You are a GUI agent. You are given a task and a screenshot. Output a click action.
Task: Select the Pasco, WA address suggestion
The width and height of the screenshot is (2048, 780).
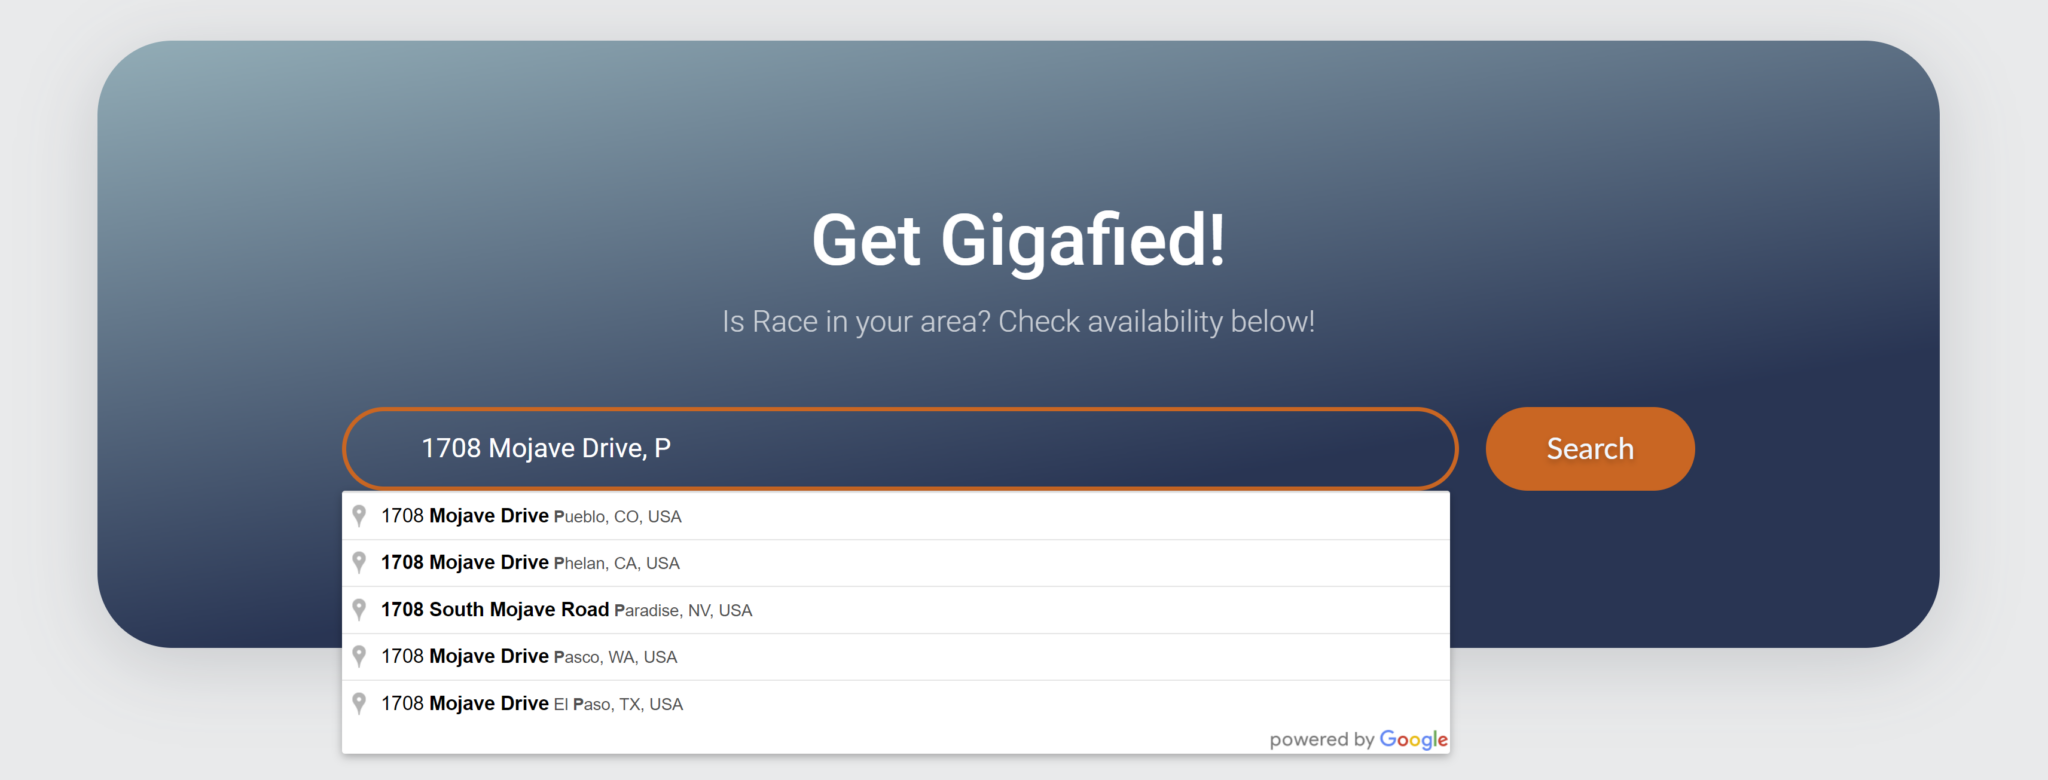(896, 657)
